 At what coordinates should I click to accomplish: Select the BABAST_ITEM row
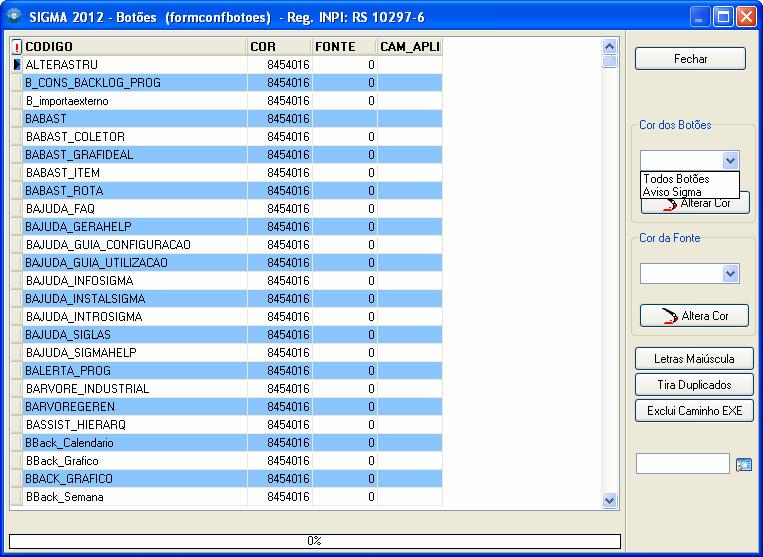point(232,173)
